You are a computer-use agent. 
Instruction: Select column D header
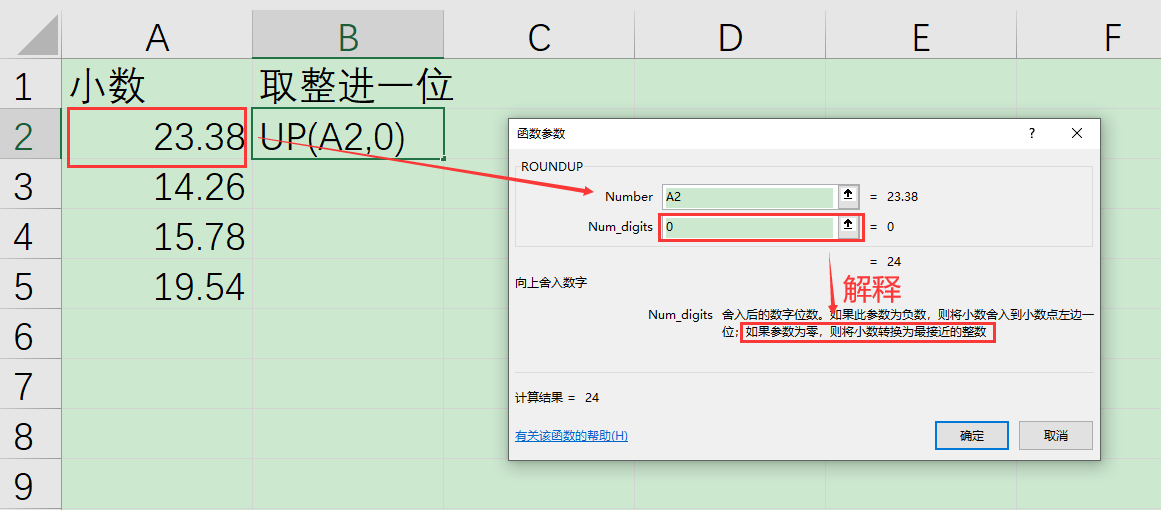[730, 36]
